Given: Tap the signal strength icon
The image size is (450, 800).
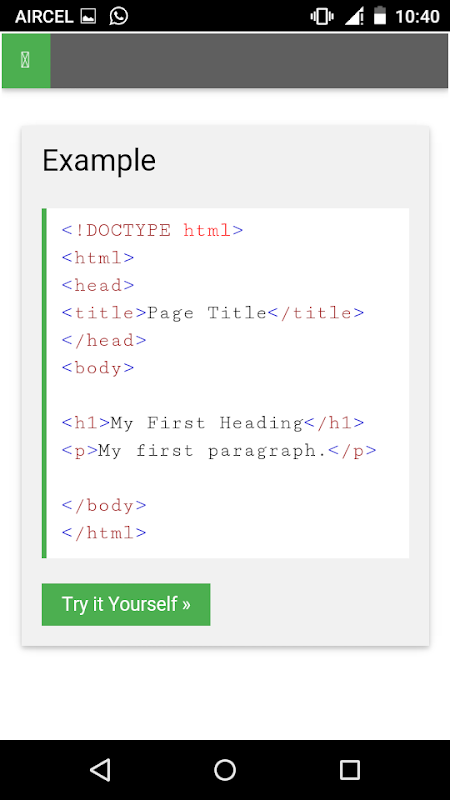Looking at the screenshot, I should click(x=354, y=16).
